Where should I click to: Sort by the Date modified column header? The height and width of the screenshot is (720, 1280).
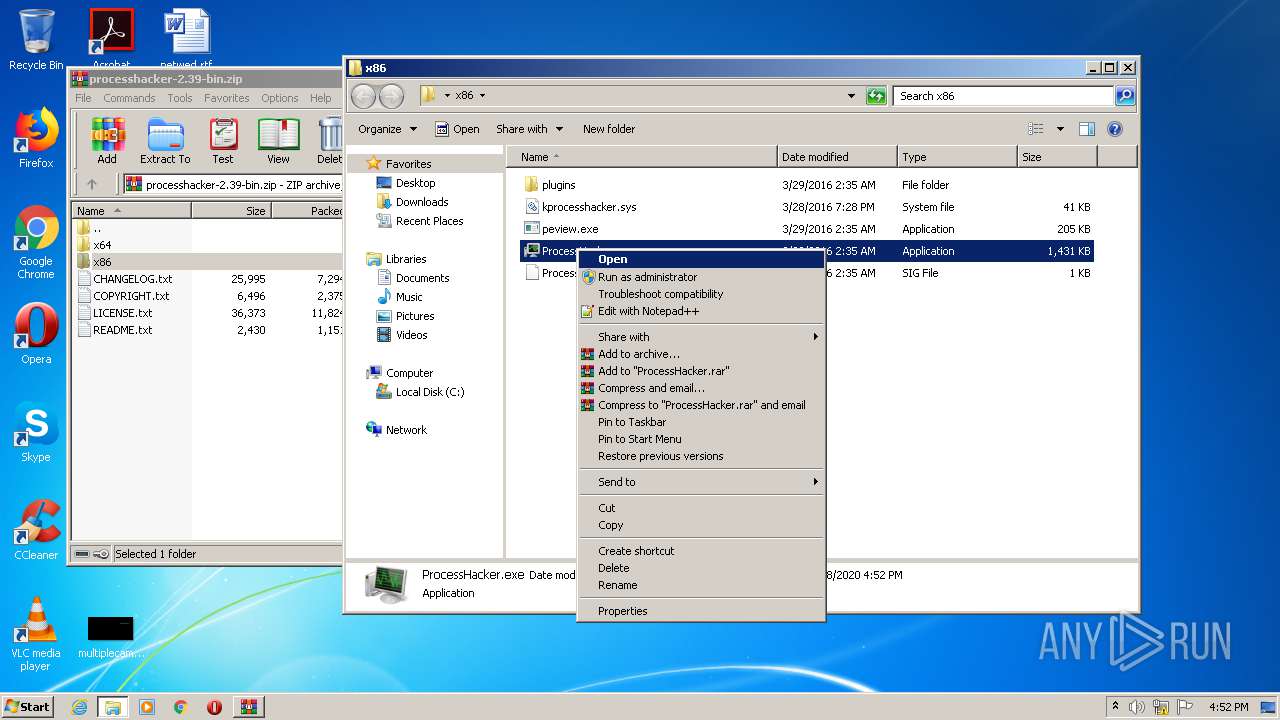(837, 157)
